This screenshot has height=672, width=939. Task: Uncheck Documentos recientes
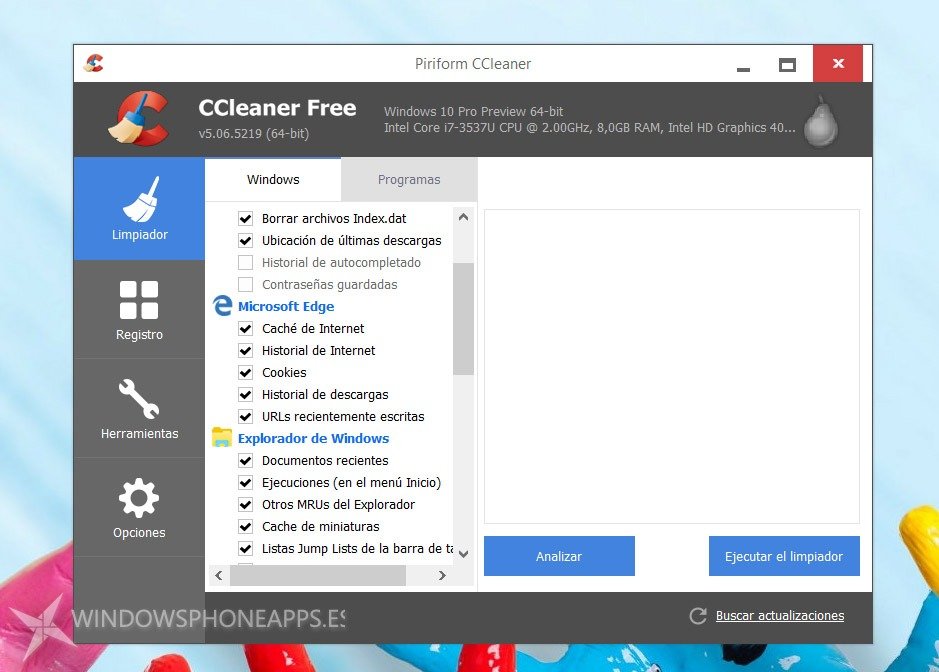(246, 461)
